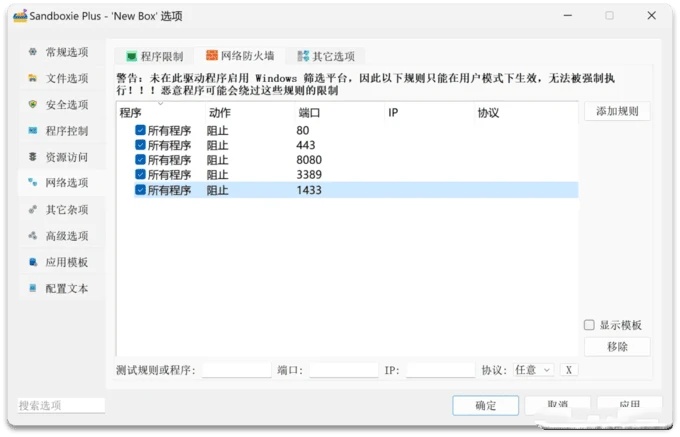Image resolution: width=680 pixels, height=437 pixels.
Task: Click the 端口 test input field
Action: tap(343, 370)
